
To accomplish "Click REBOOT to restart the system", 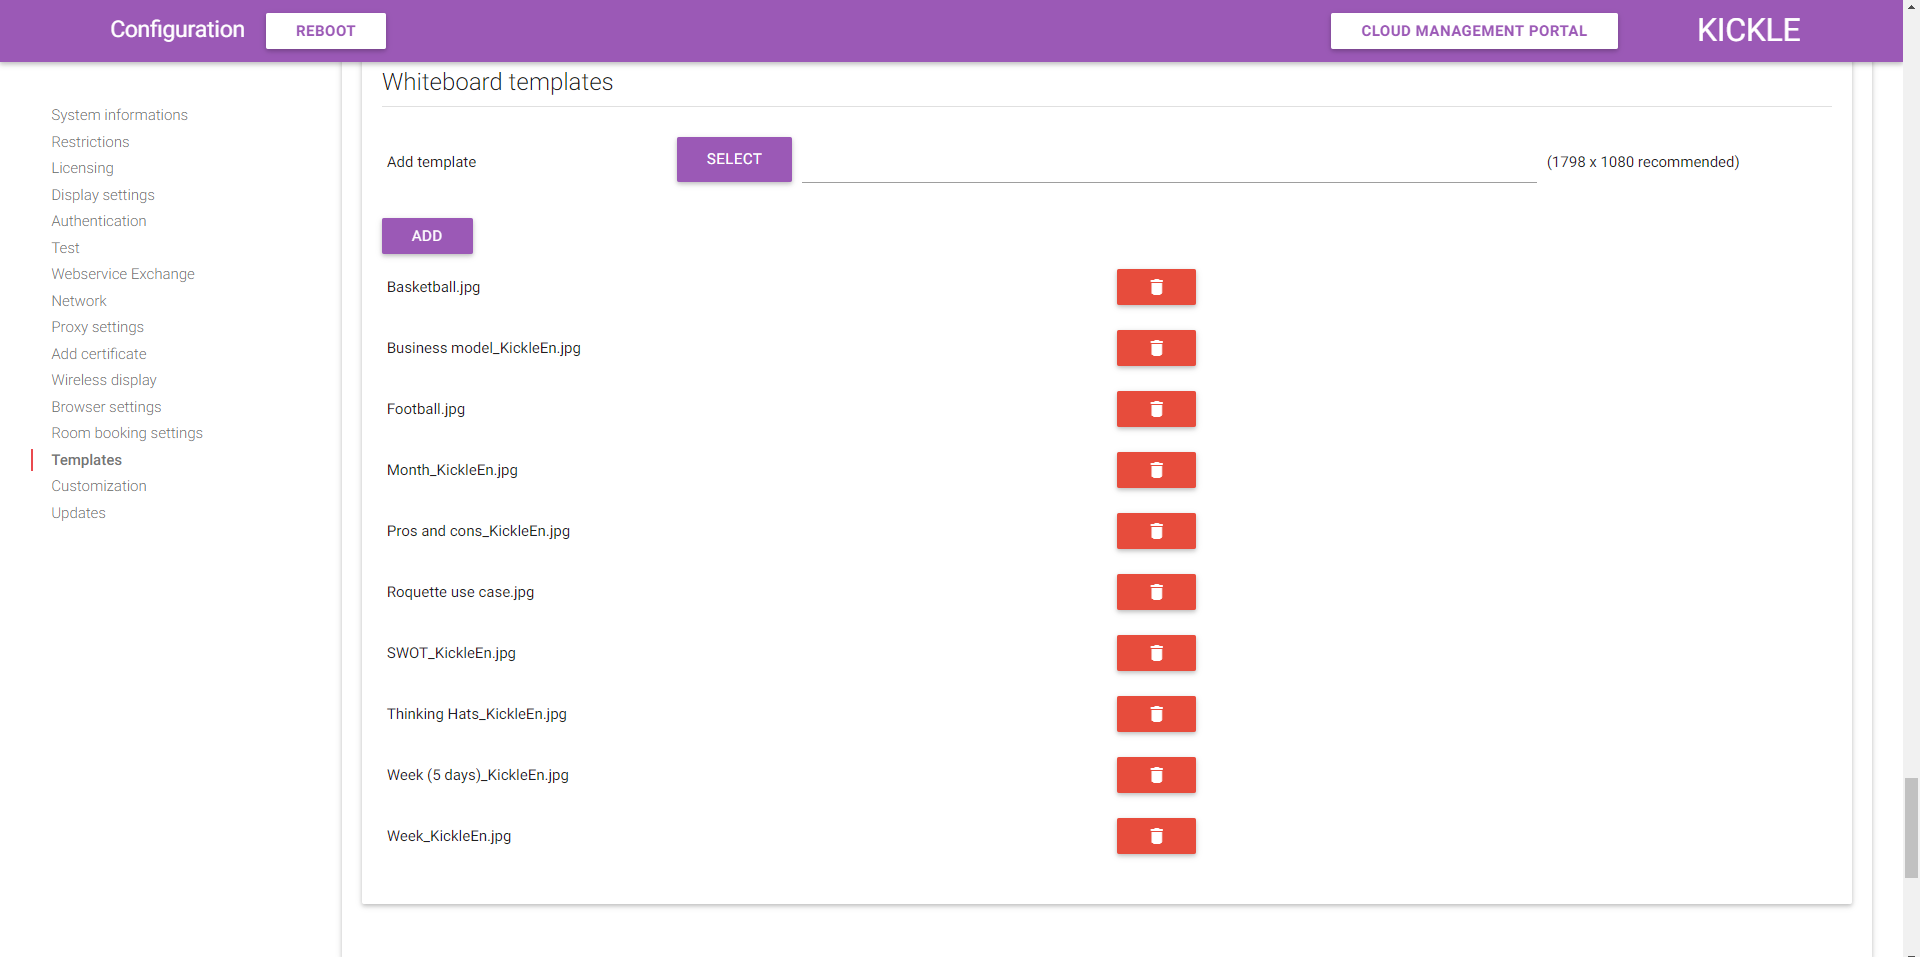I will tap(325, 31).
